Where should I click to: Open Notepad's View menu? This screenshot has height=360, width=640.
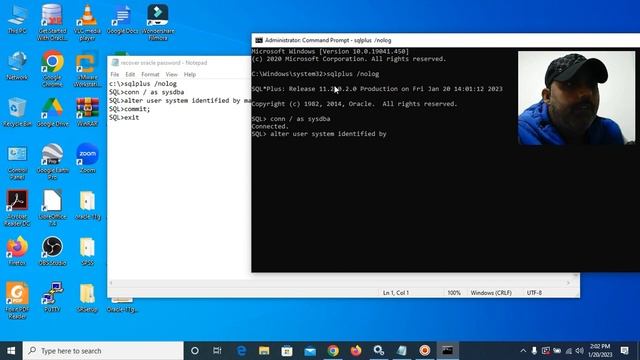tap(171, 74)
